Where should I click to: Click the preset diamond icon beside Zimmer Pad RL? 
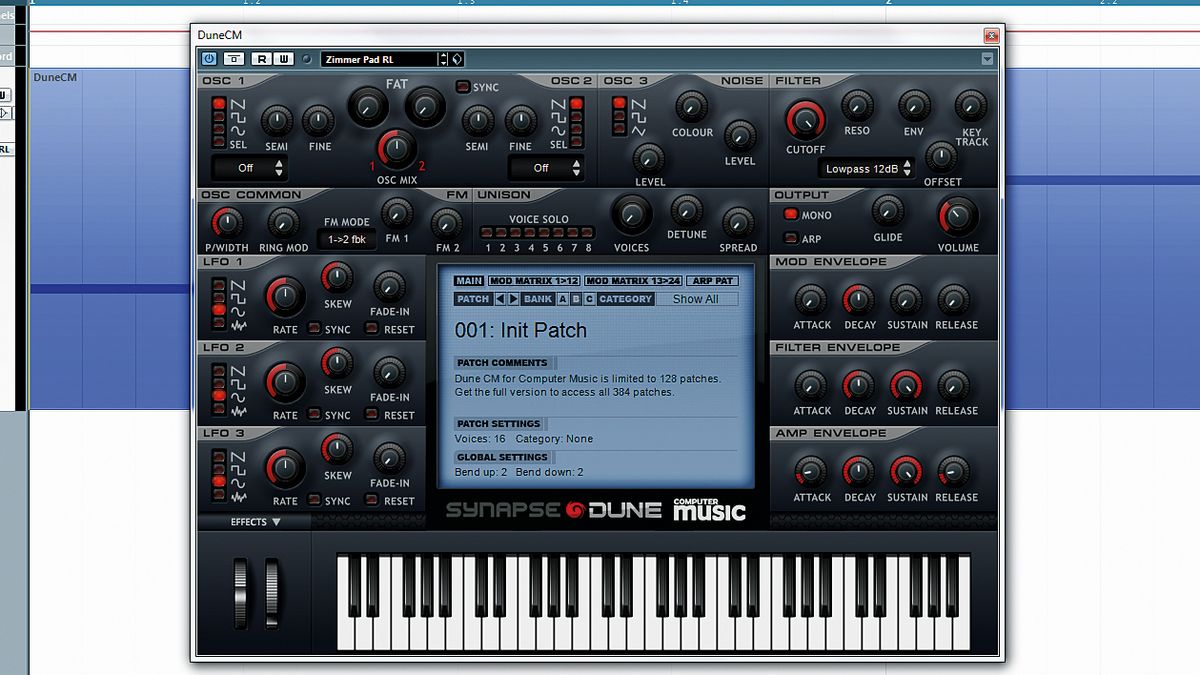tap(456, 59)
